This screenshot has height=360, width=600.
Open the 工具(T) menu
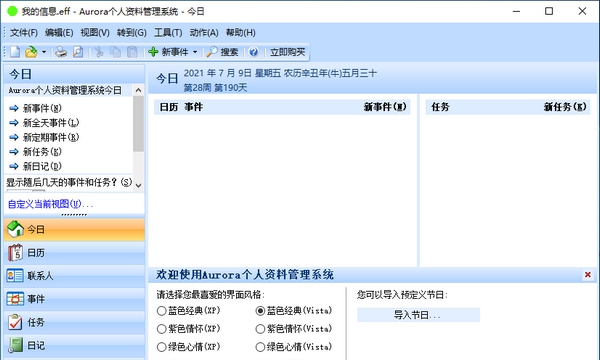point(168,33)
